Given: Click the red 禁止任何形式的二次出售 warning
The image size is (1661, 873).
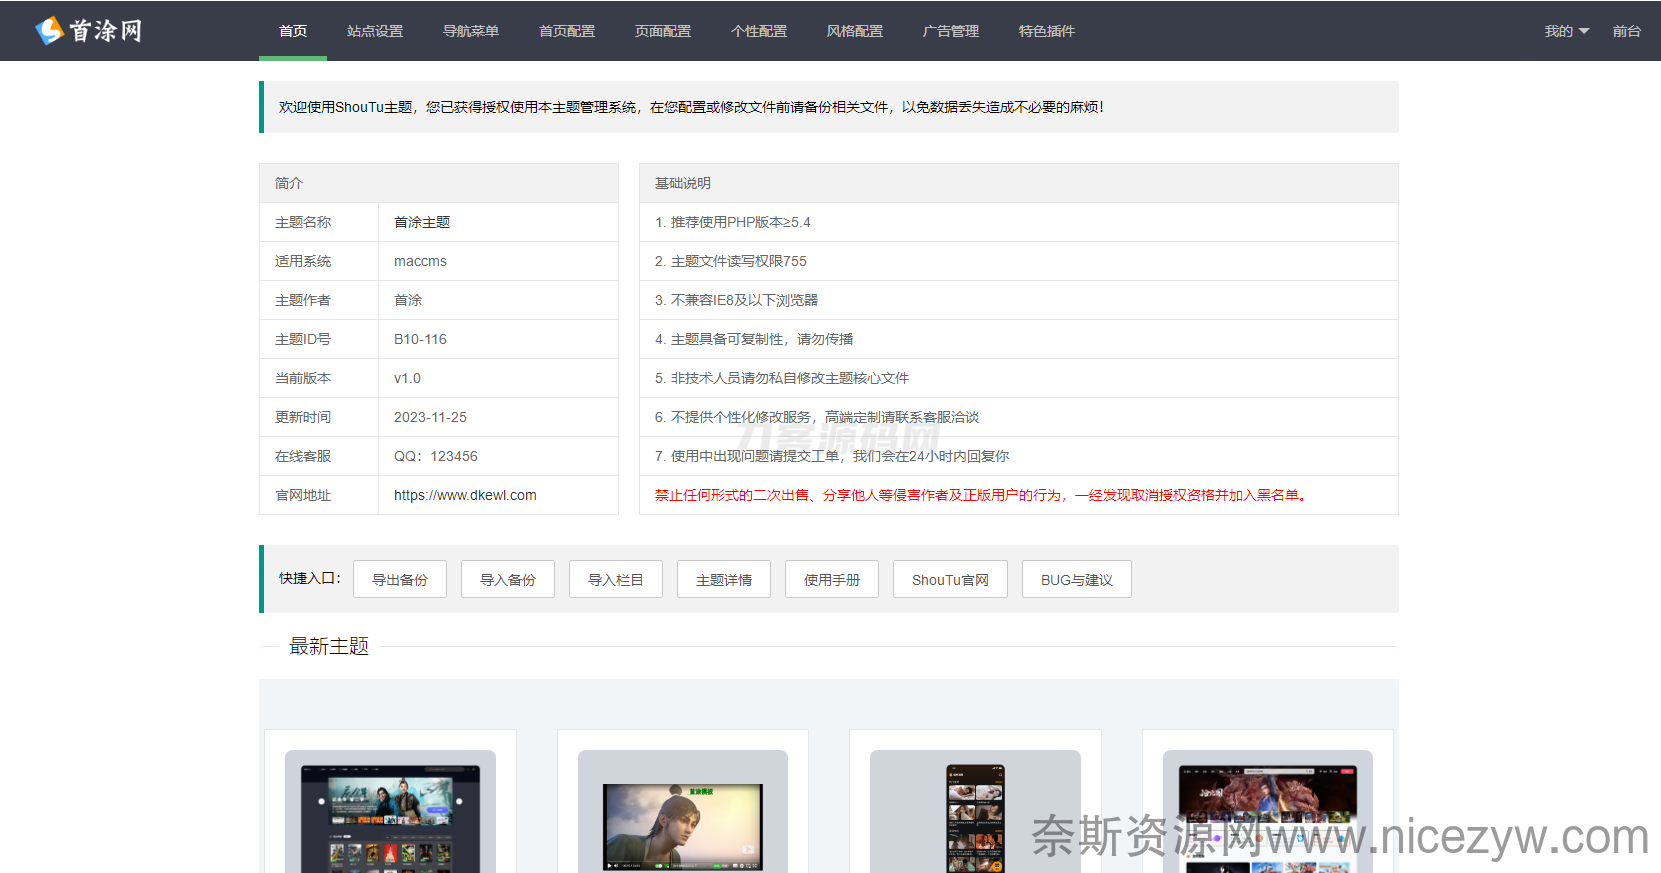Looking at the screenshot, I should (x=980, y=495).
